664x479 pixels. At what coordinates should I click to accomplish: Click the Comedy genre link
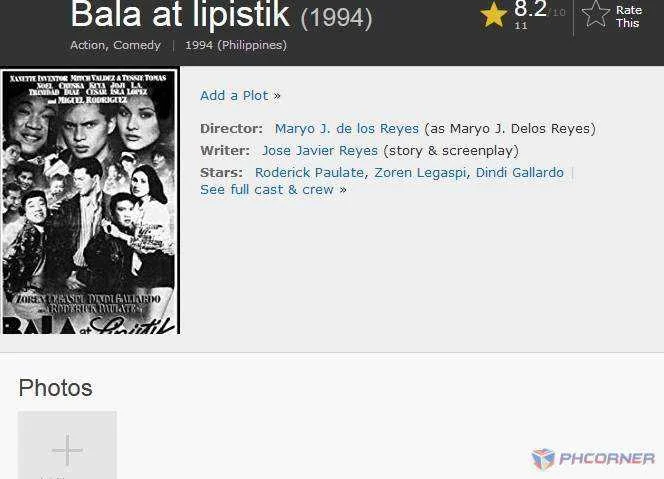[137, 45]
